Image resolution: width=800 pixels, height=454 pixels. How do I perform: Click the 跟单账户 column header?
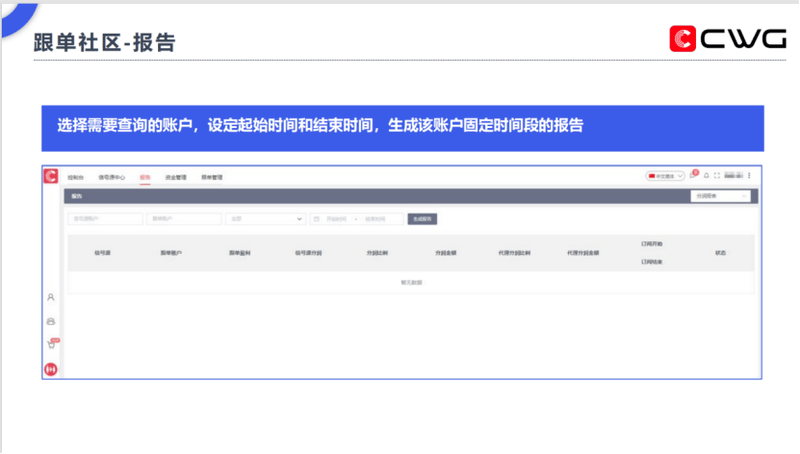171,253
